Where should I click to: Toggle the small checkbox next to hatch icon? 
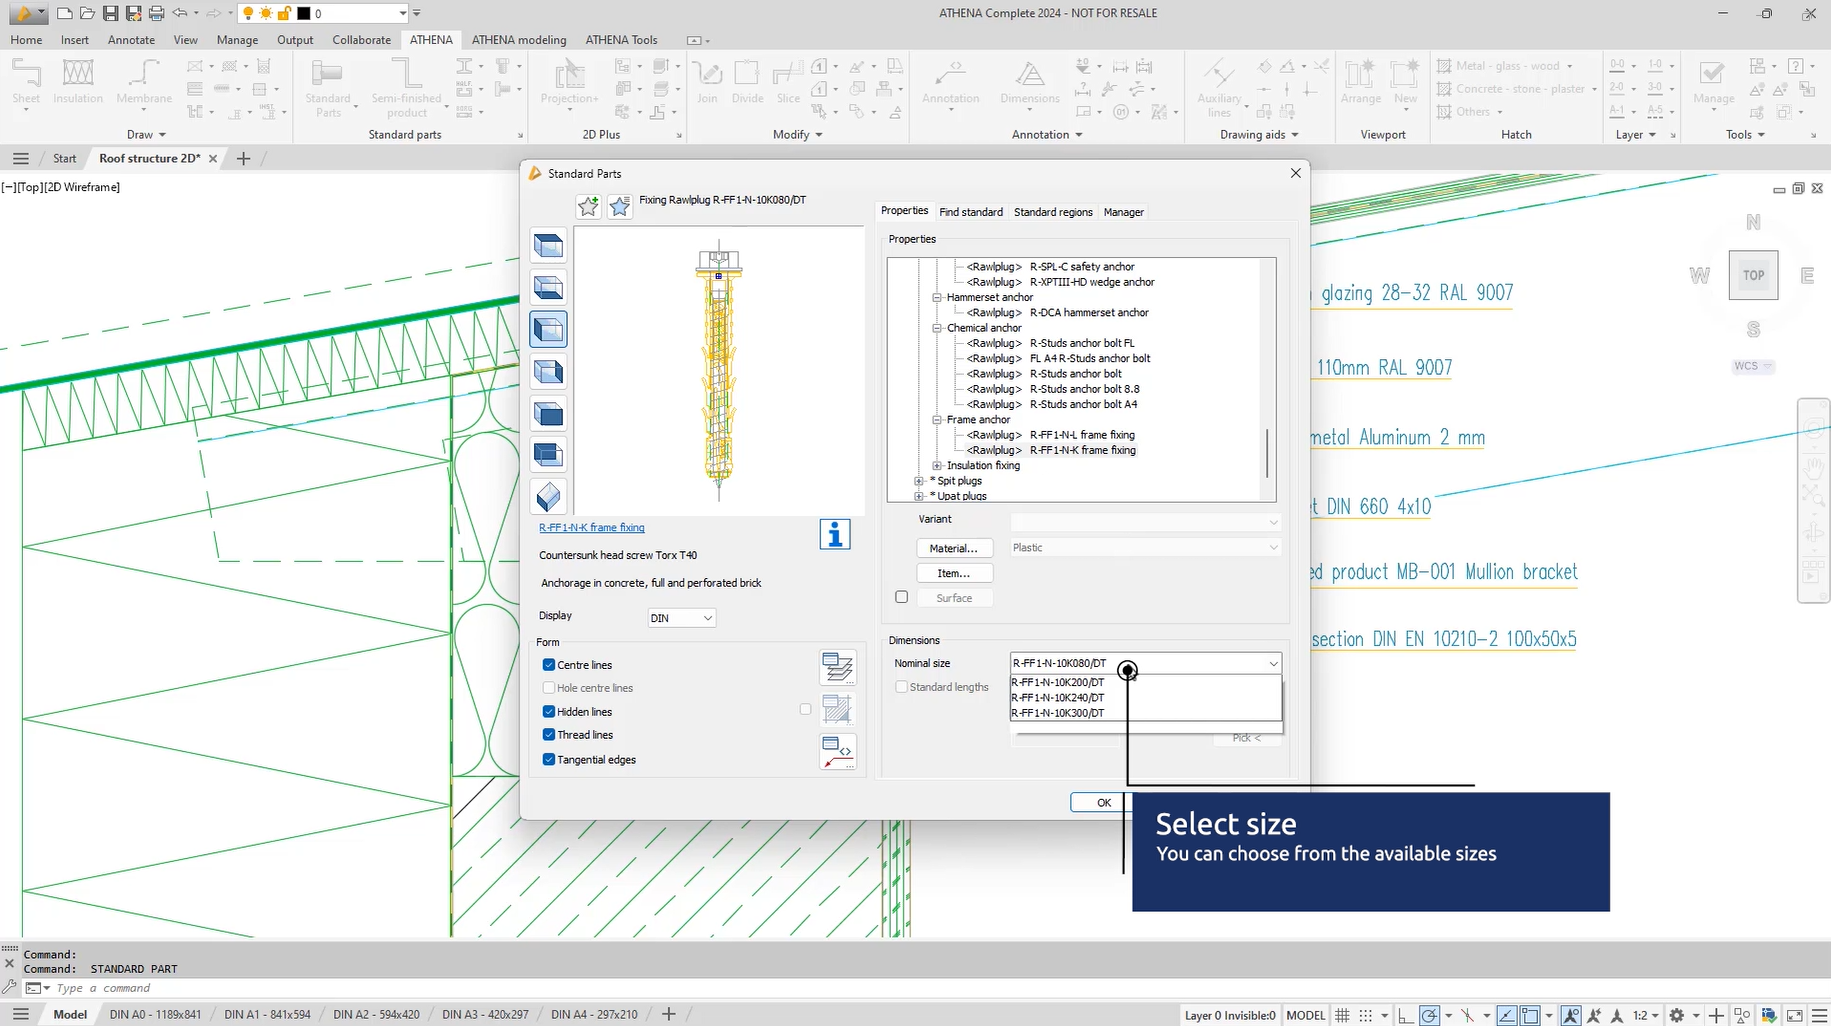pyautogui.click(x=805, y=709)
